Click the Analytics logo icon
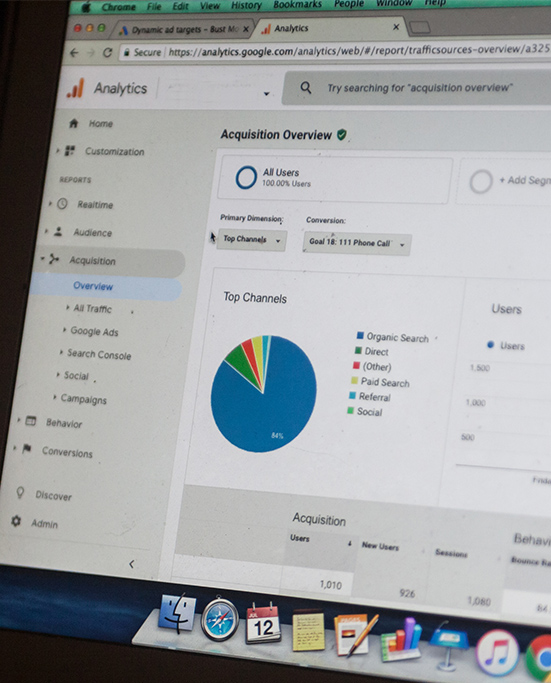Screen dimensions: 551x683 (x=76, y=88)
